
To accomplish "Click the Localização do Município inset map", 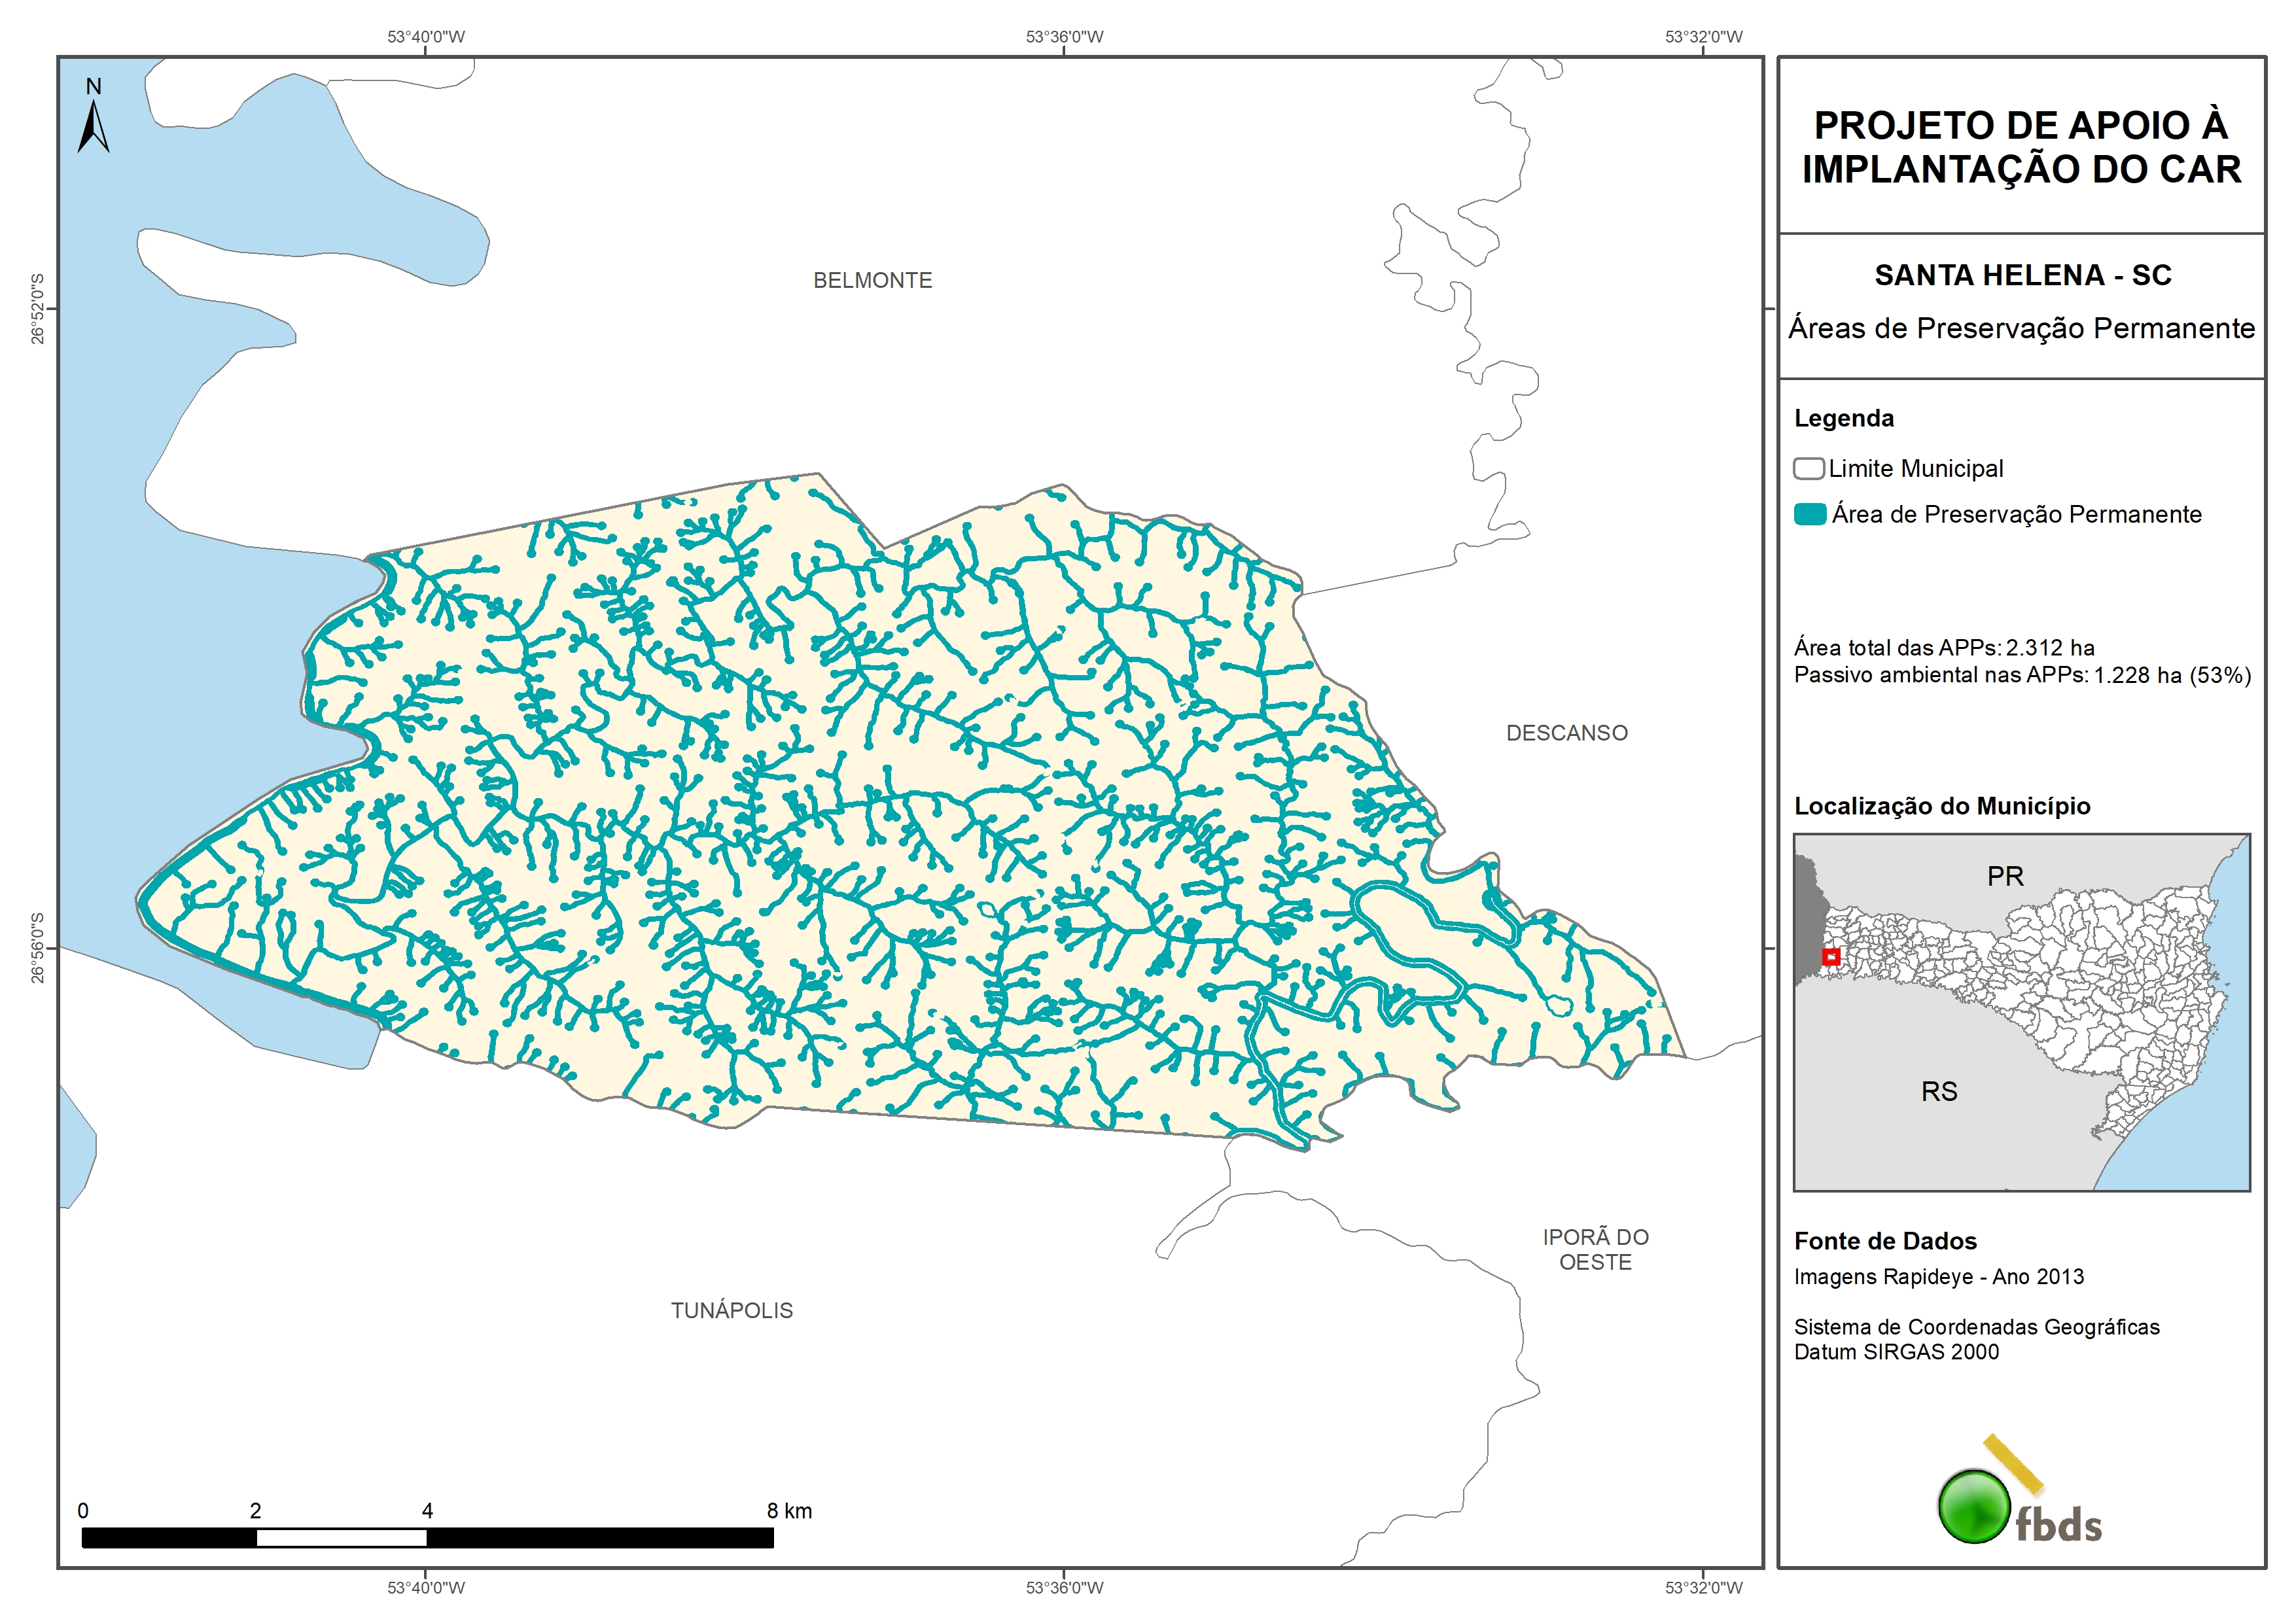I will [2021, 1012].
